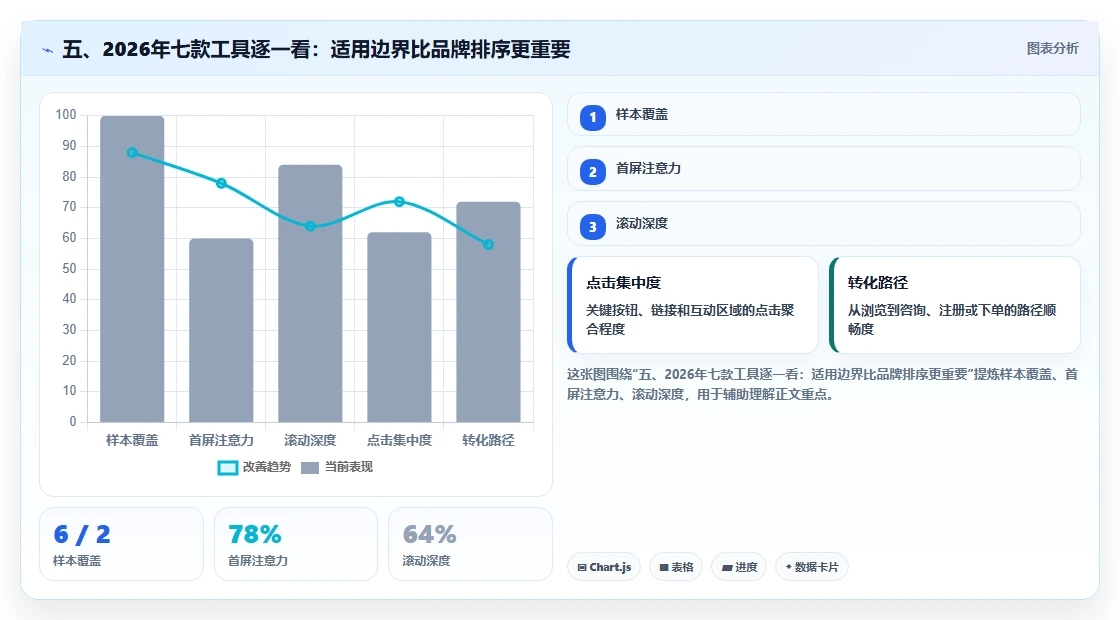Click the 滚动深度 bar in the chart

[310, 294]
